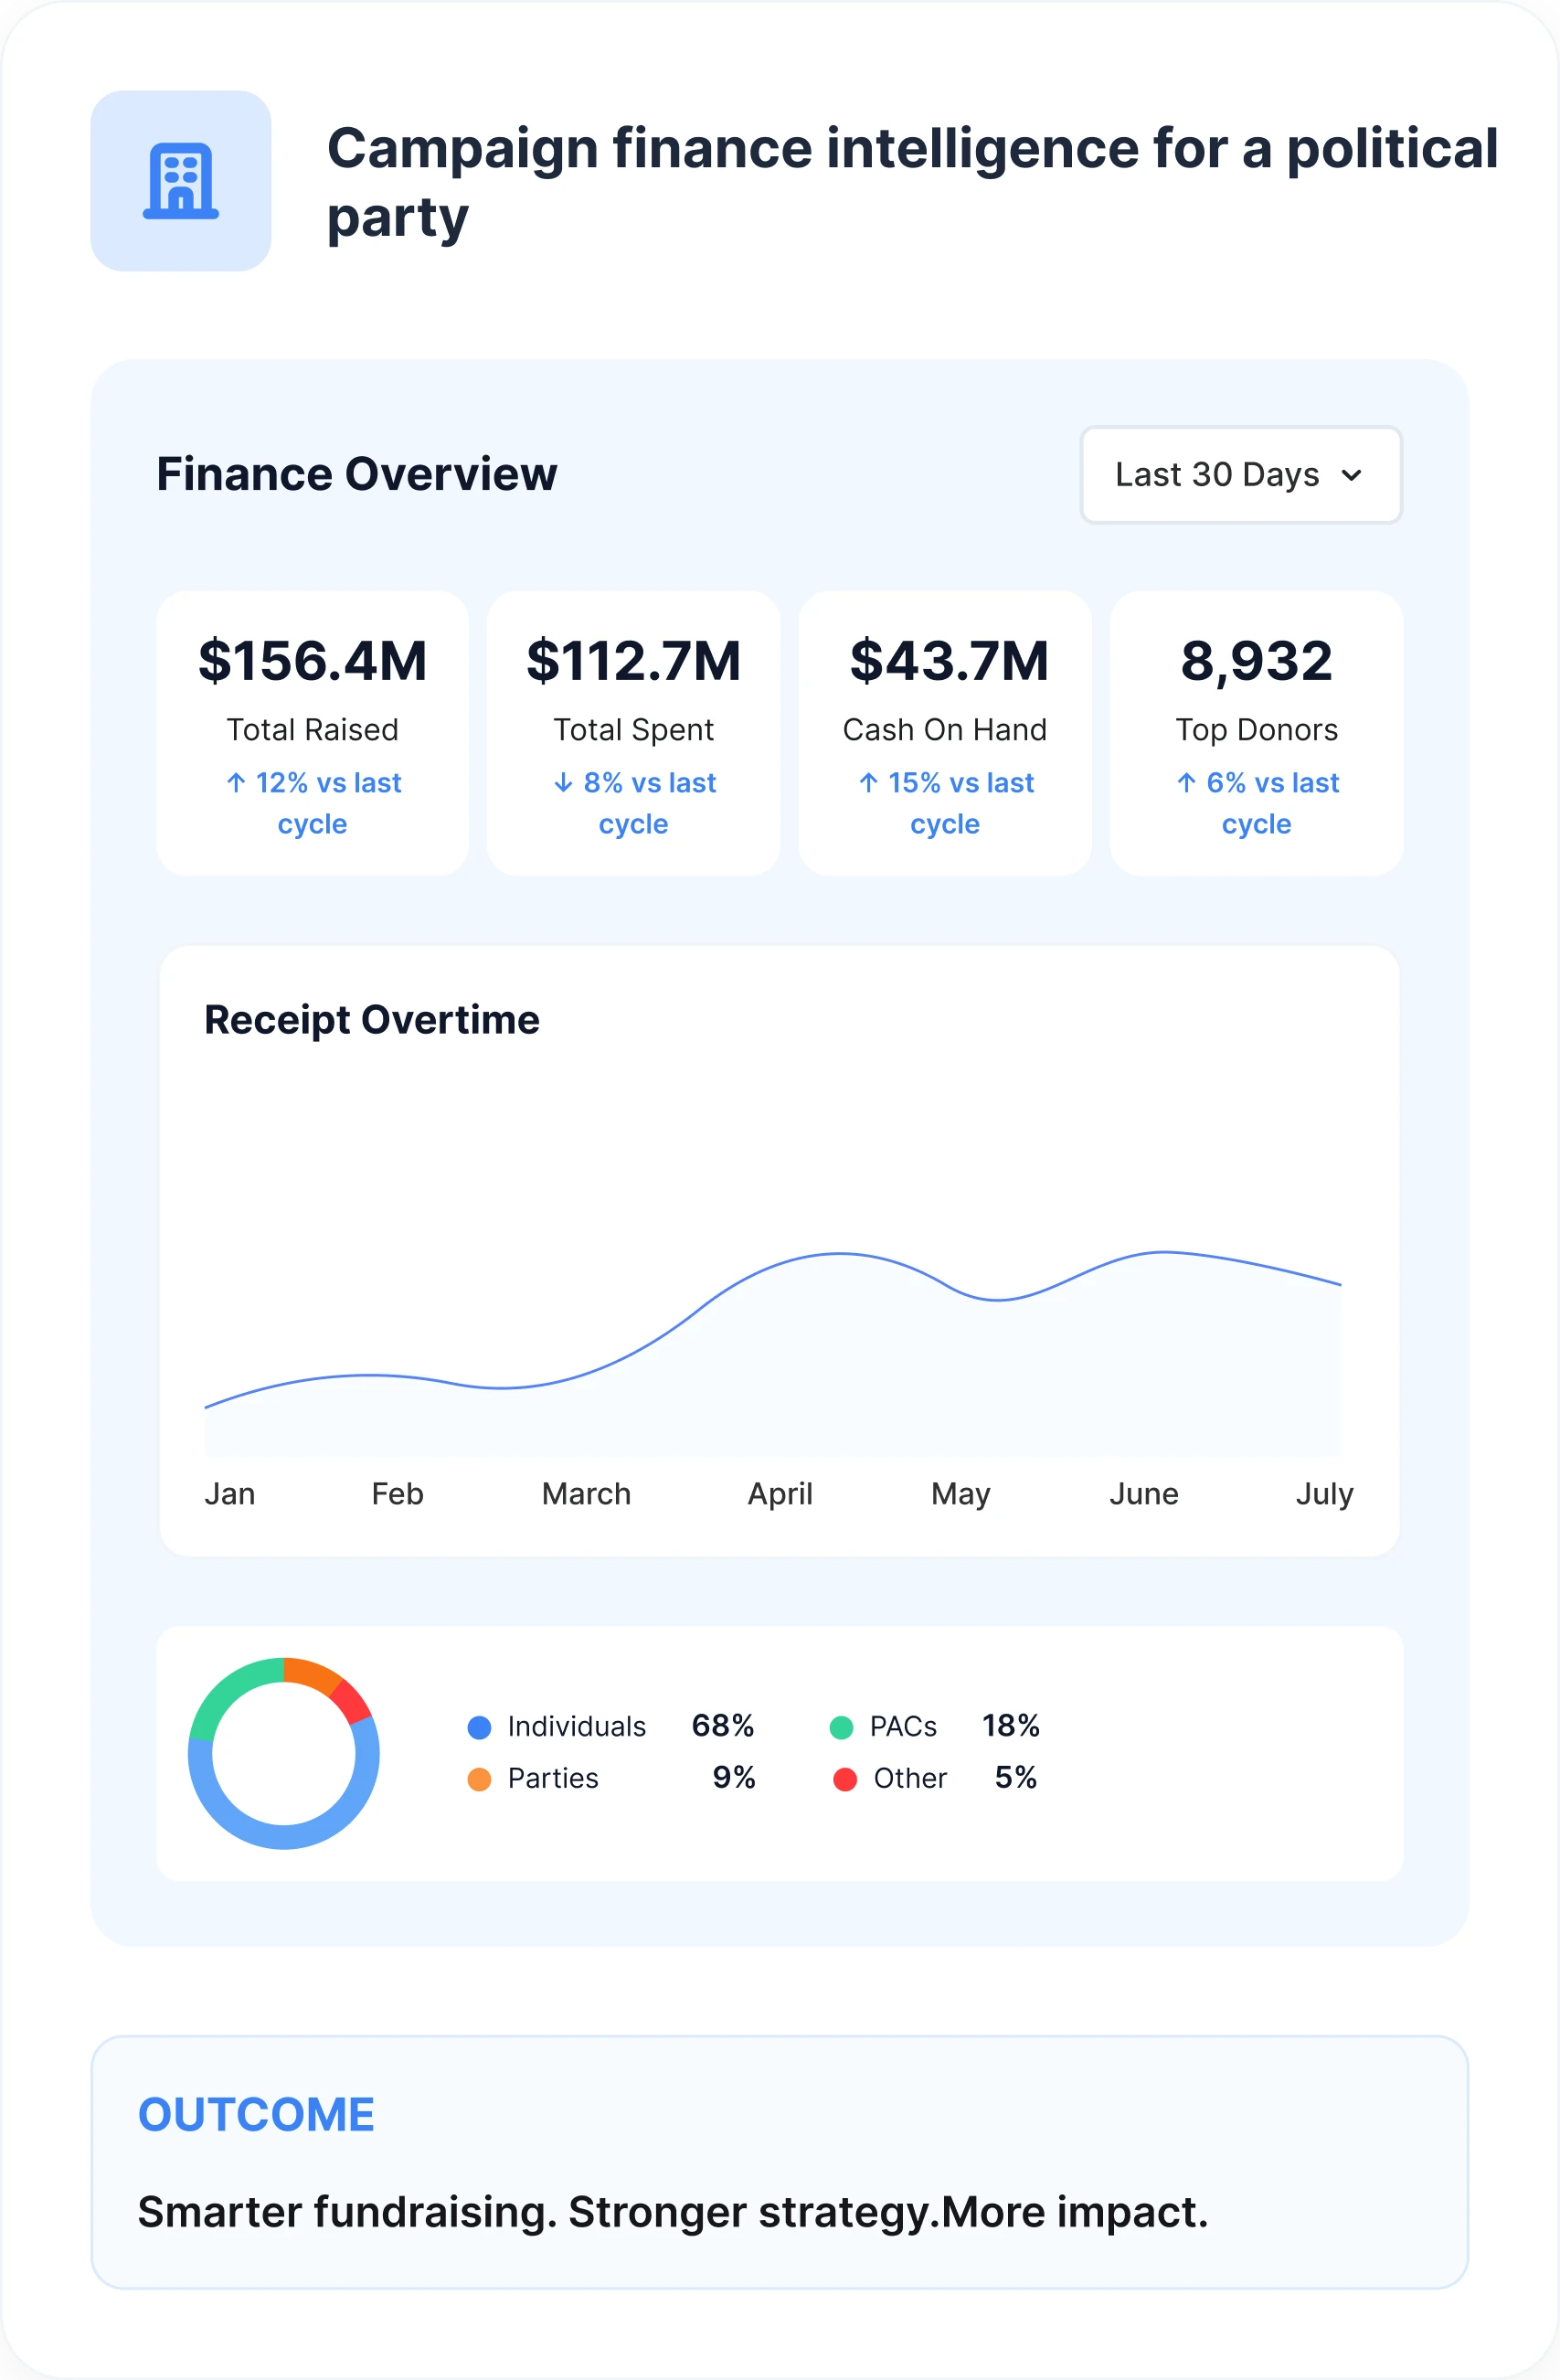Click the Smarter fundraising outcome sentence

pos(673,2213)
